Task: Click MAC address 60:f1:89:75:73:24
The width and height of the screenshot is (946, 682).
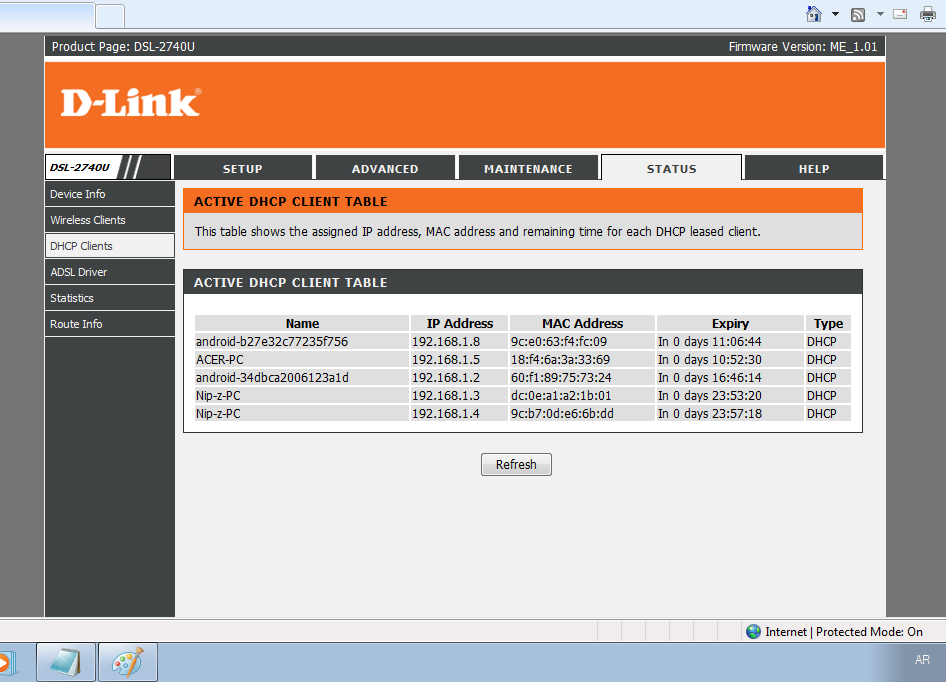Action: pos(561,378)
